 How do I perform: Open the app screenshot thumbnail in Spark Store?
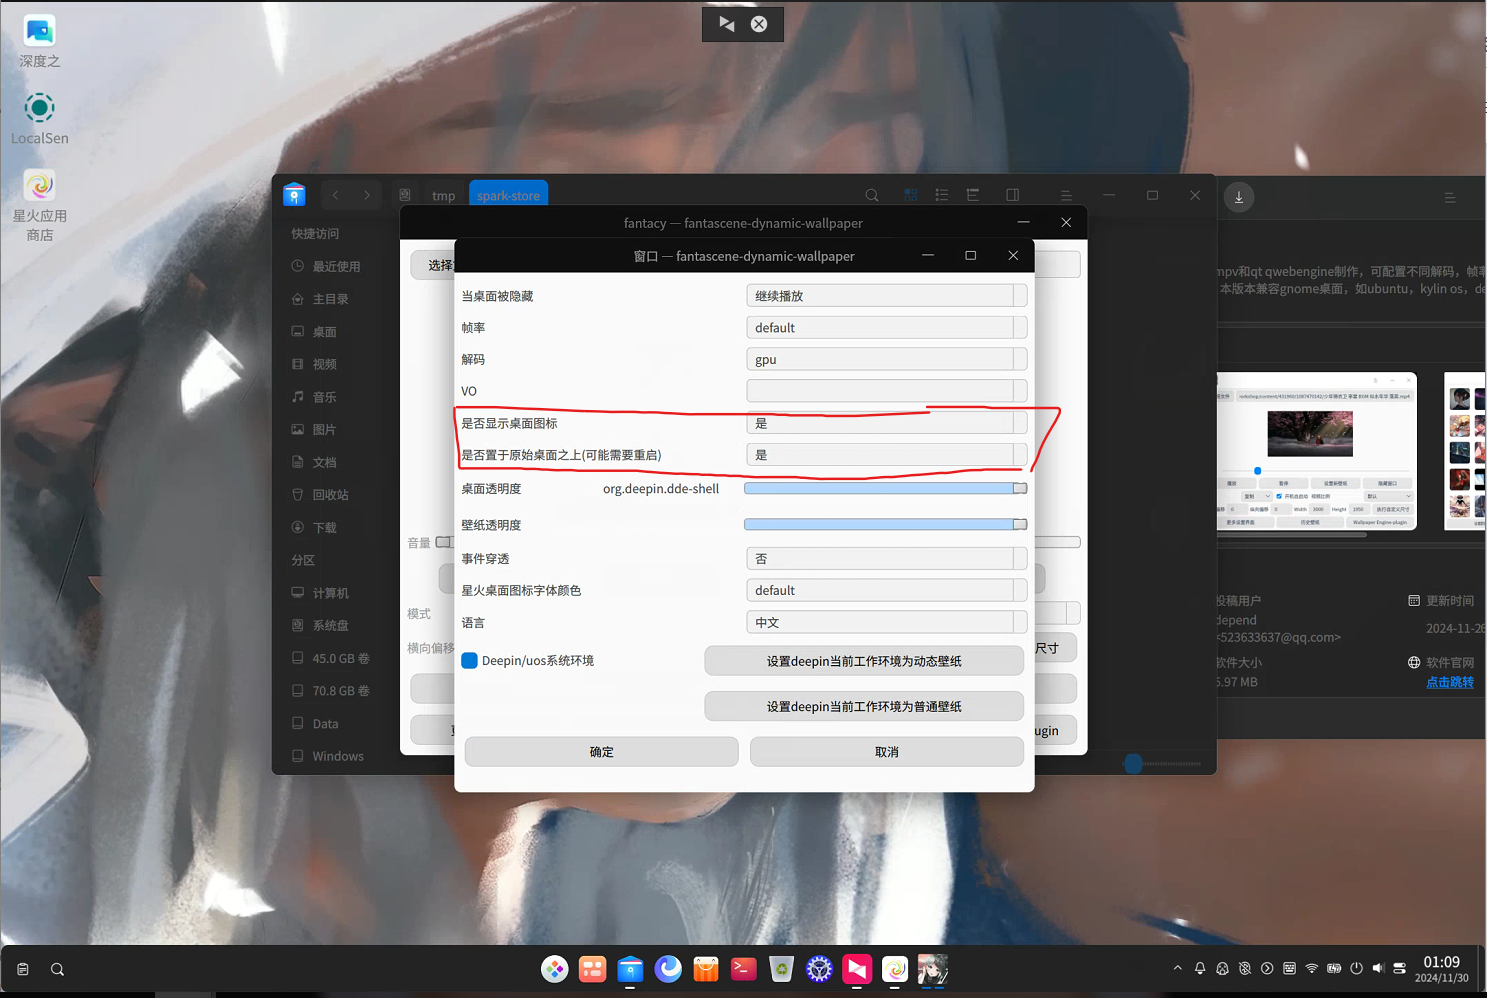(1316, 451)
